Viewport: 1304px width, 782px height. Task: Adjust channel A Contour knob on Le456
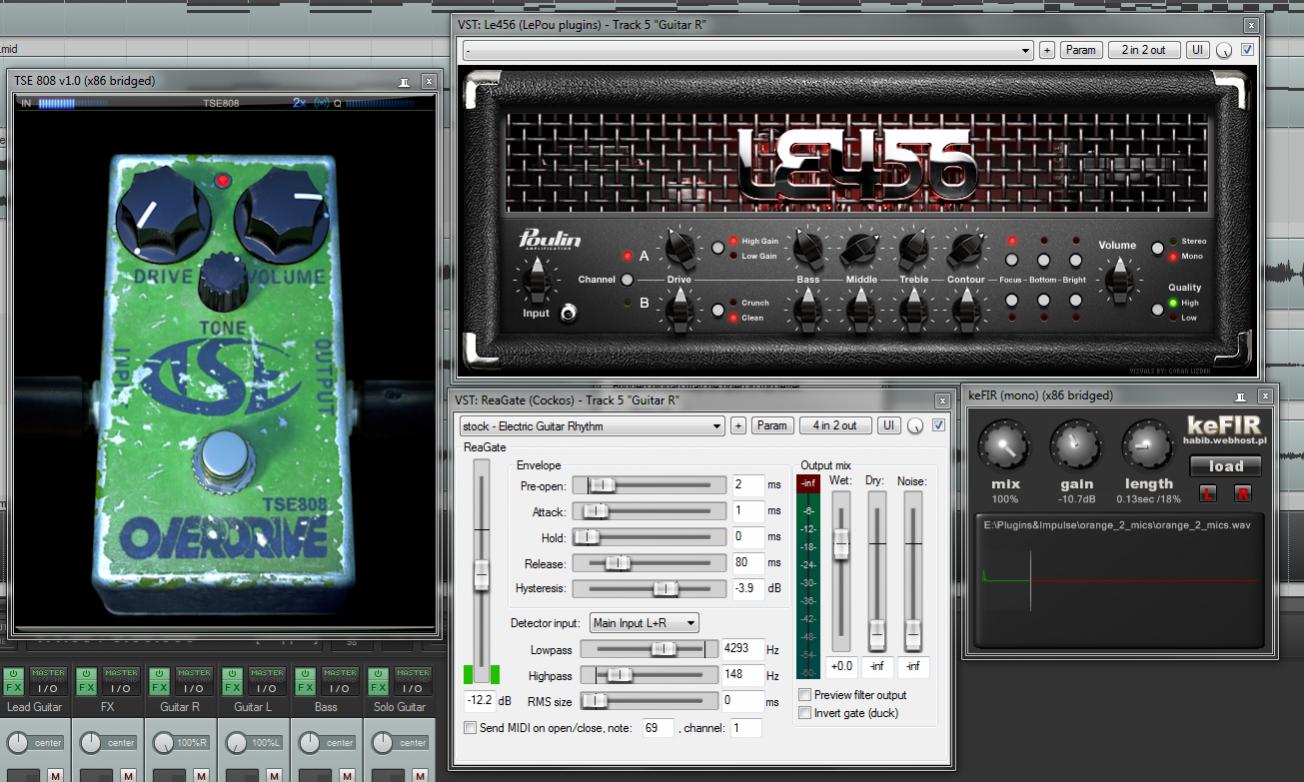pyautogui.click(x=965, y=247)
